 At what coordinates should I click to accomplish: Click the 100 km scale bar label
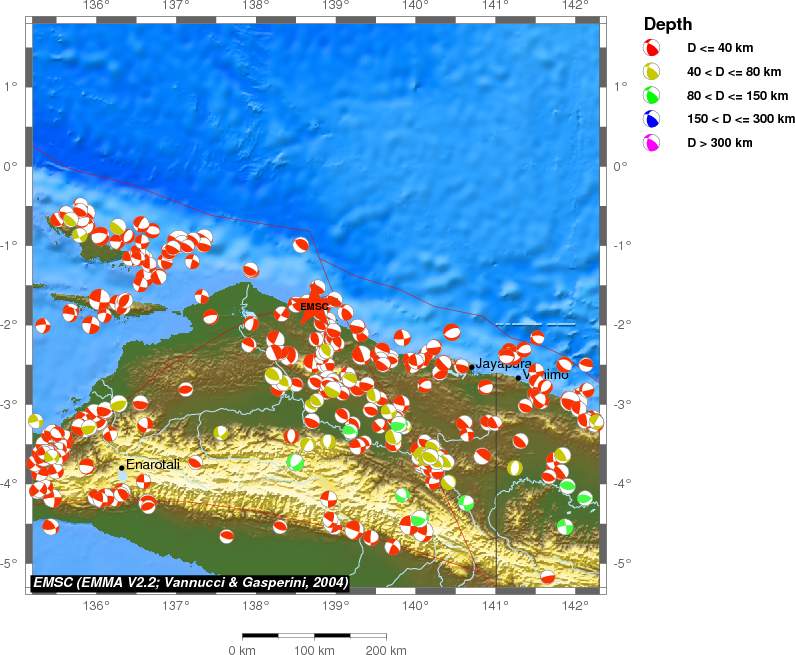[315, 651]
